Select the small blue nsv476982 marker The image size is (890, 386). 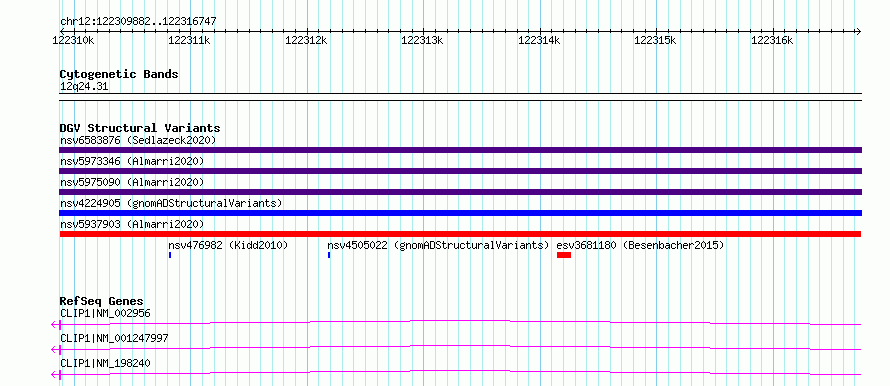pyautogui.click(x=170, y=255)
